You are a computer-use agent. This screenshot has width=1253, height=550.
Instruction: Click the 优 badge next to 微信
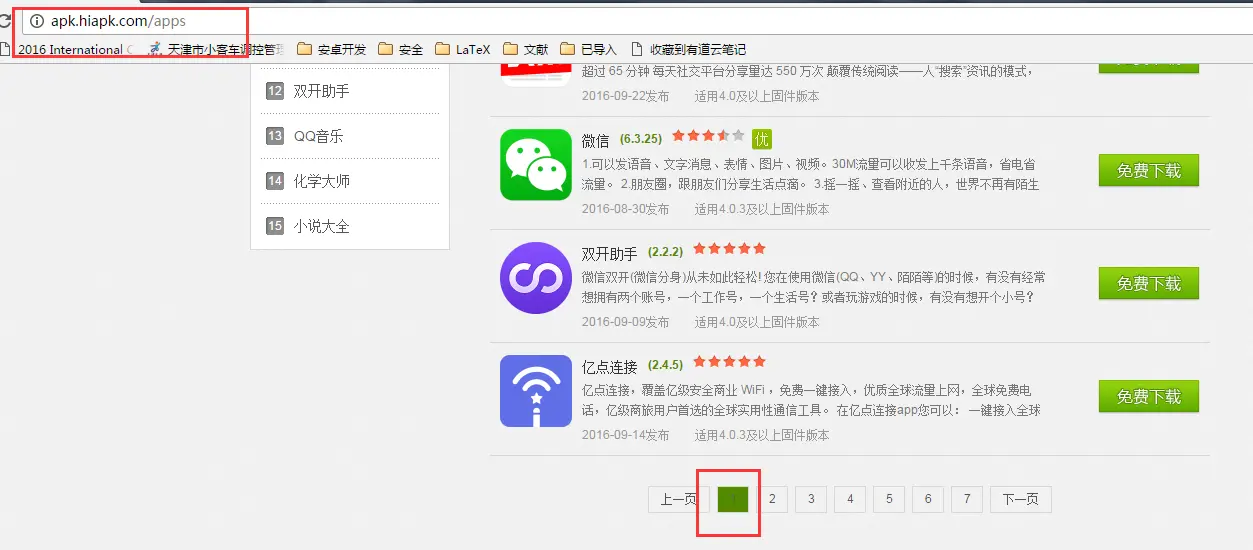[762, 139]
